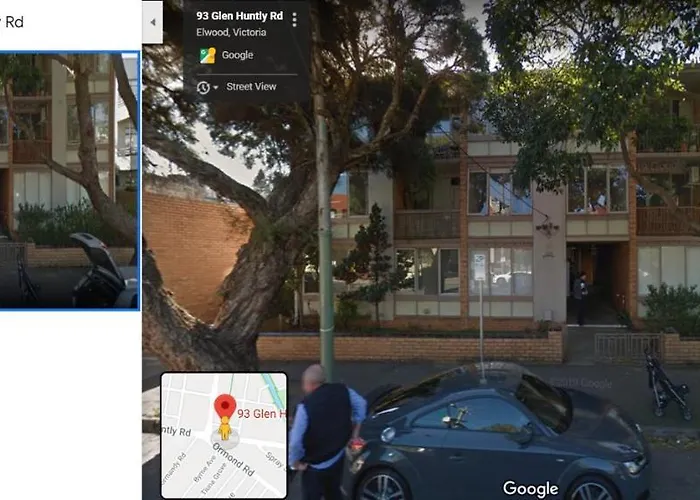Open the building photo thumbnail in sidebar
Screen dimensions: 700x500
(x=69, y=180)
